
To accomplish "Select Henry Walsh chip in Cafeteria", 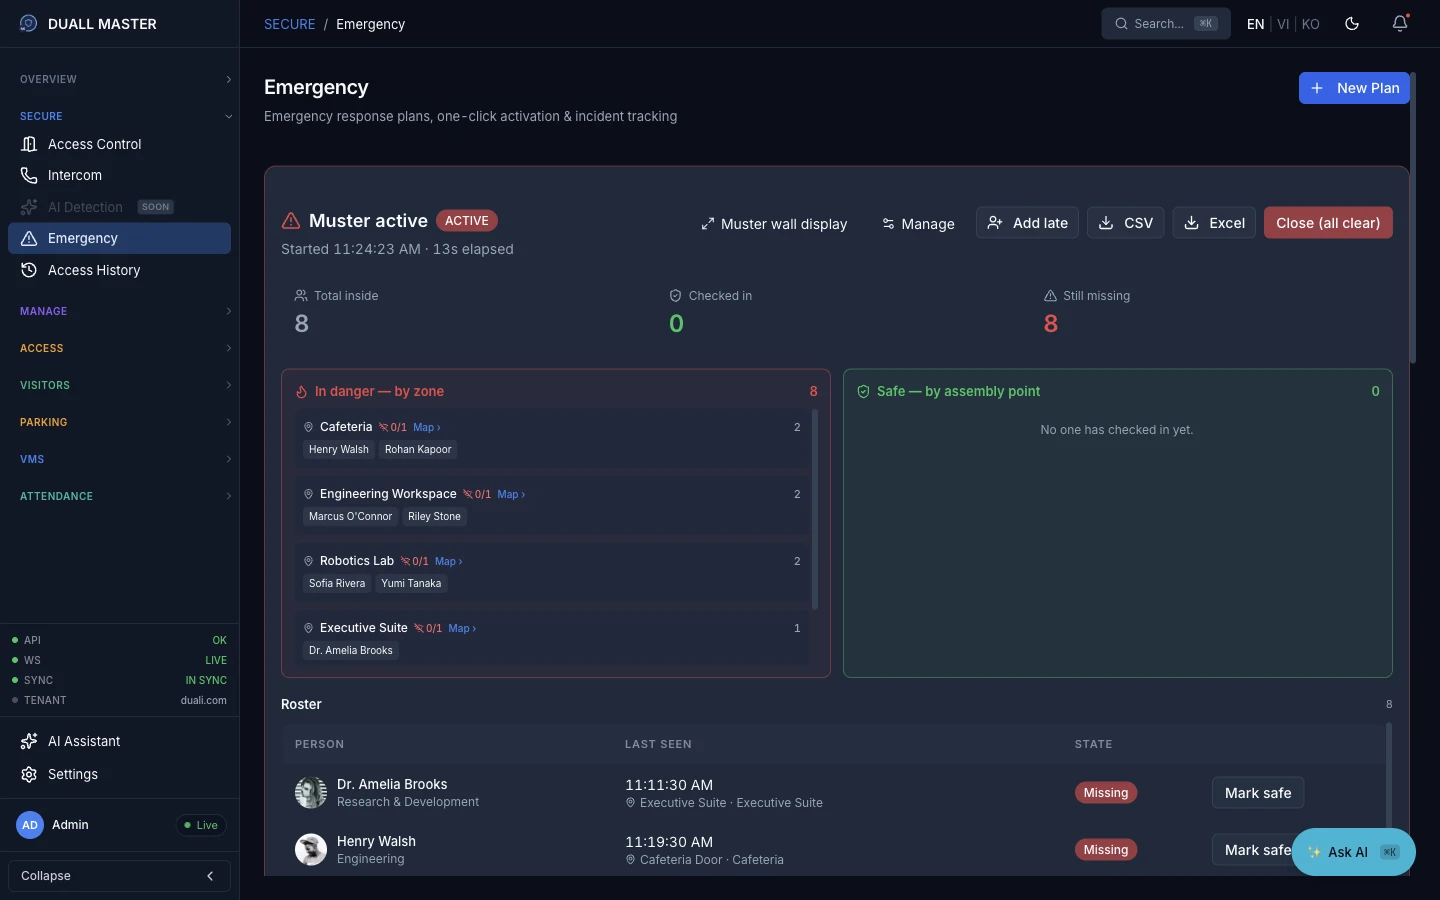I will tap(339, 450).
